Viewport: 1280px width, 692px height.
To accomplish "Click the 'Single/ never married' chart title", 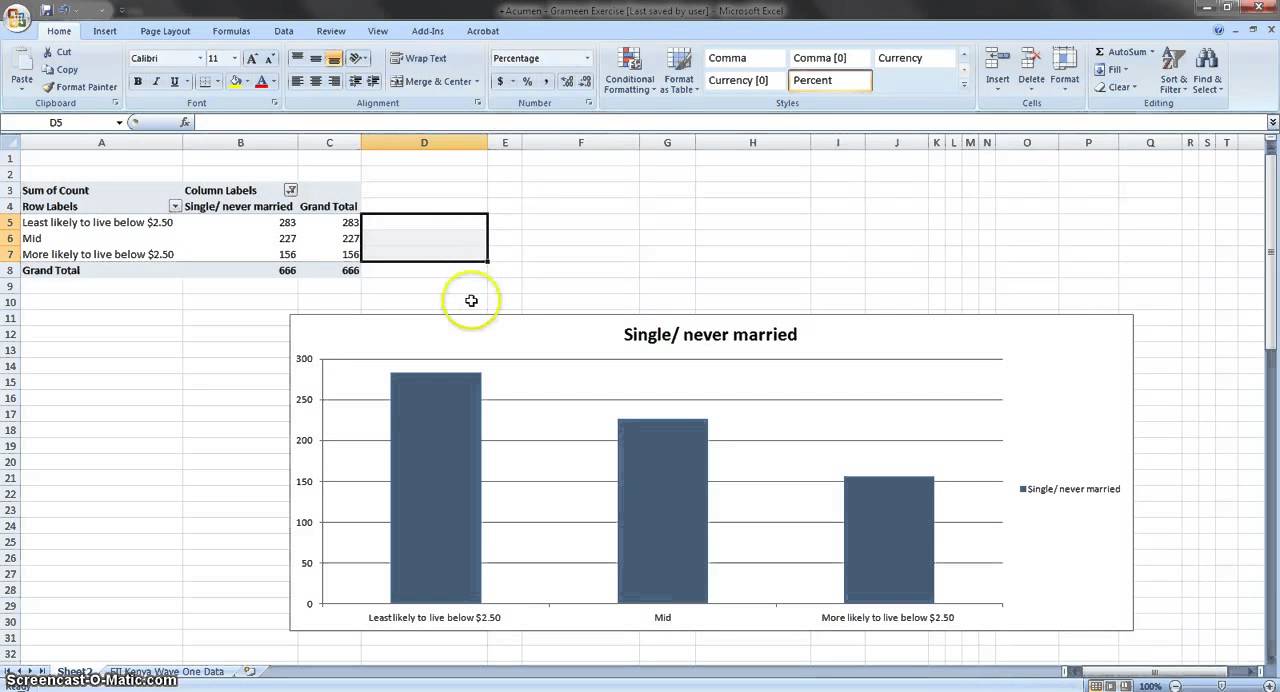I will [x=710, y=335].
